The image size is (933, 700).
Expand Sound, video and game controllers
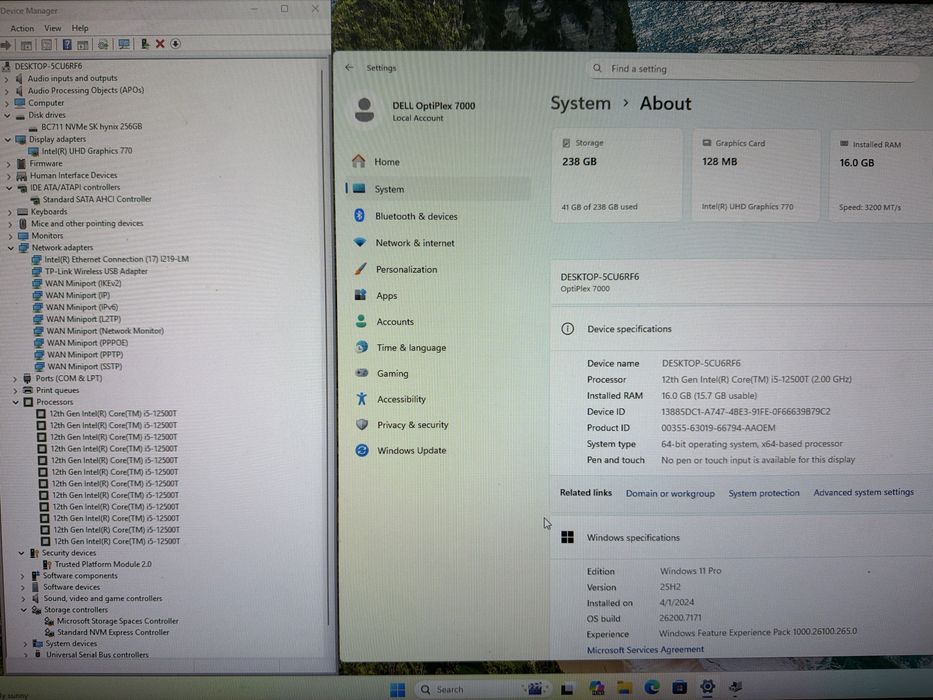[23, 599]
